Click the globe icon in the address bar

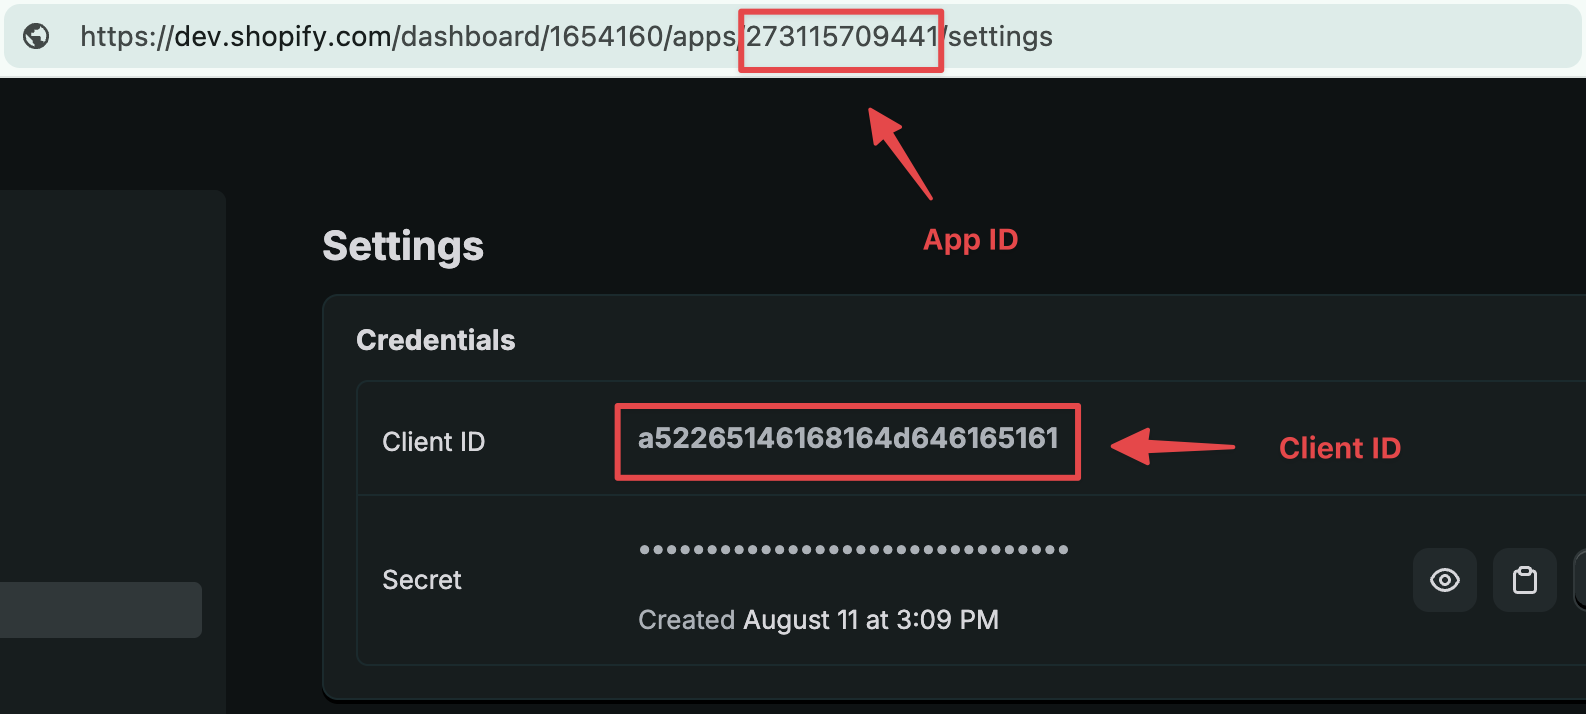(36, 37)
